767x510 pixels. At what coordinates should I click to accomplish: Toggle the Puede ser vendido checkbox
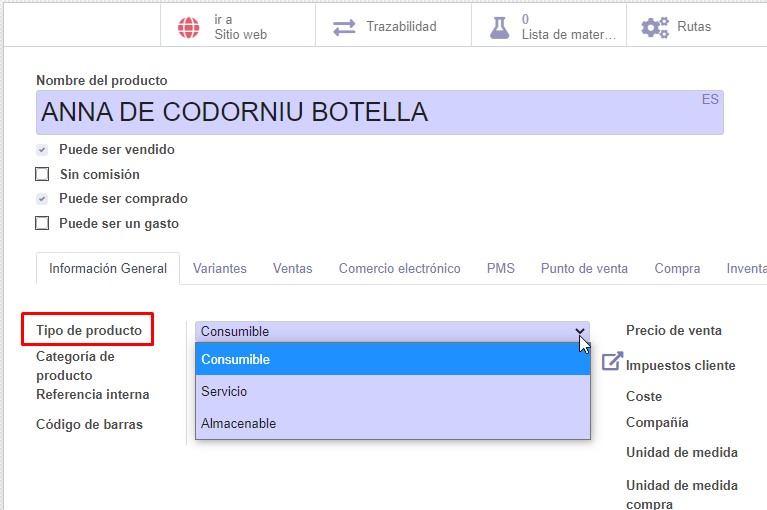pyautogui.click(x=42, y=150)
